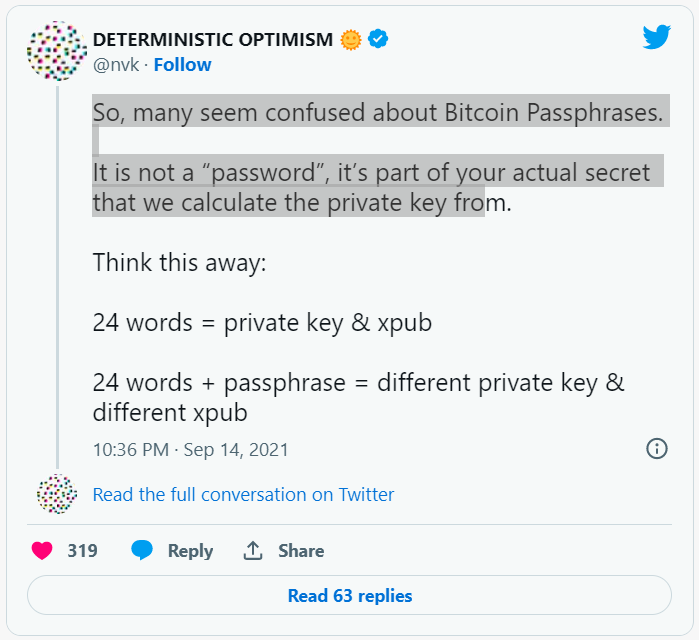
Task: Follow the @nvk account
Action: (182, 65)
